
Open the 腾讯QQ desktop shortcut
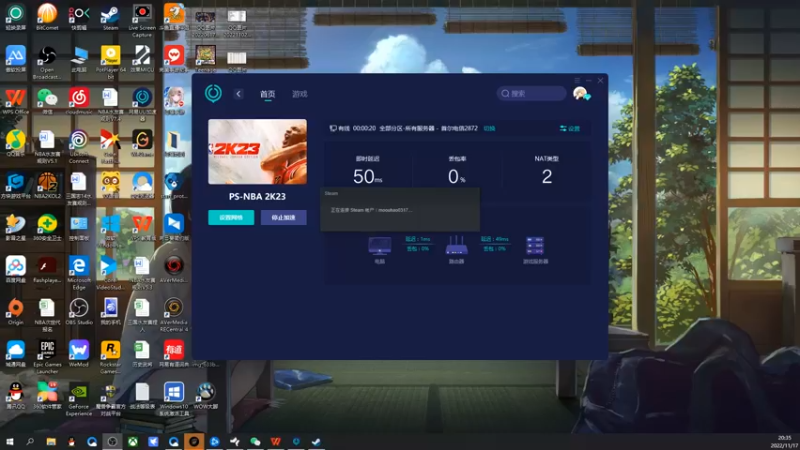[15, 396]
